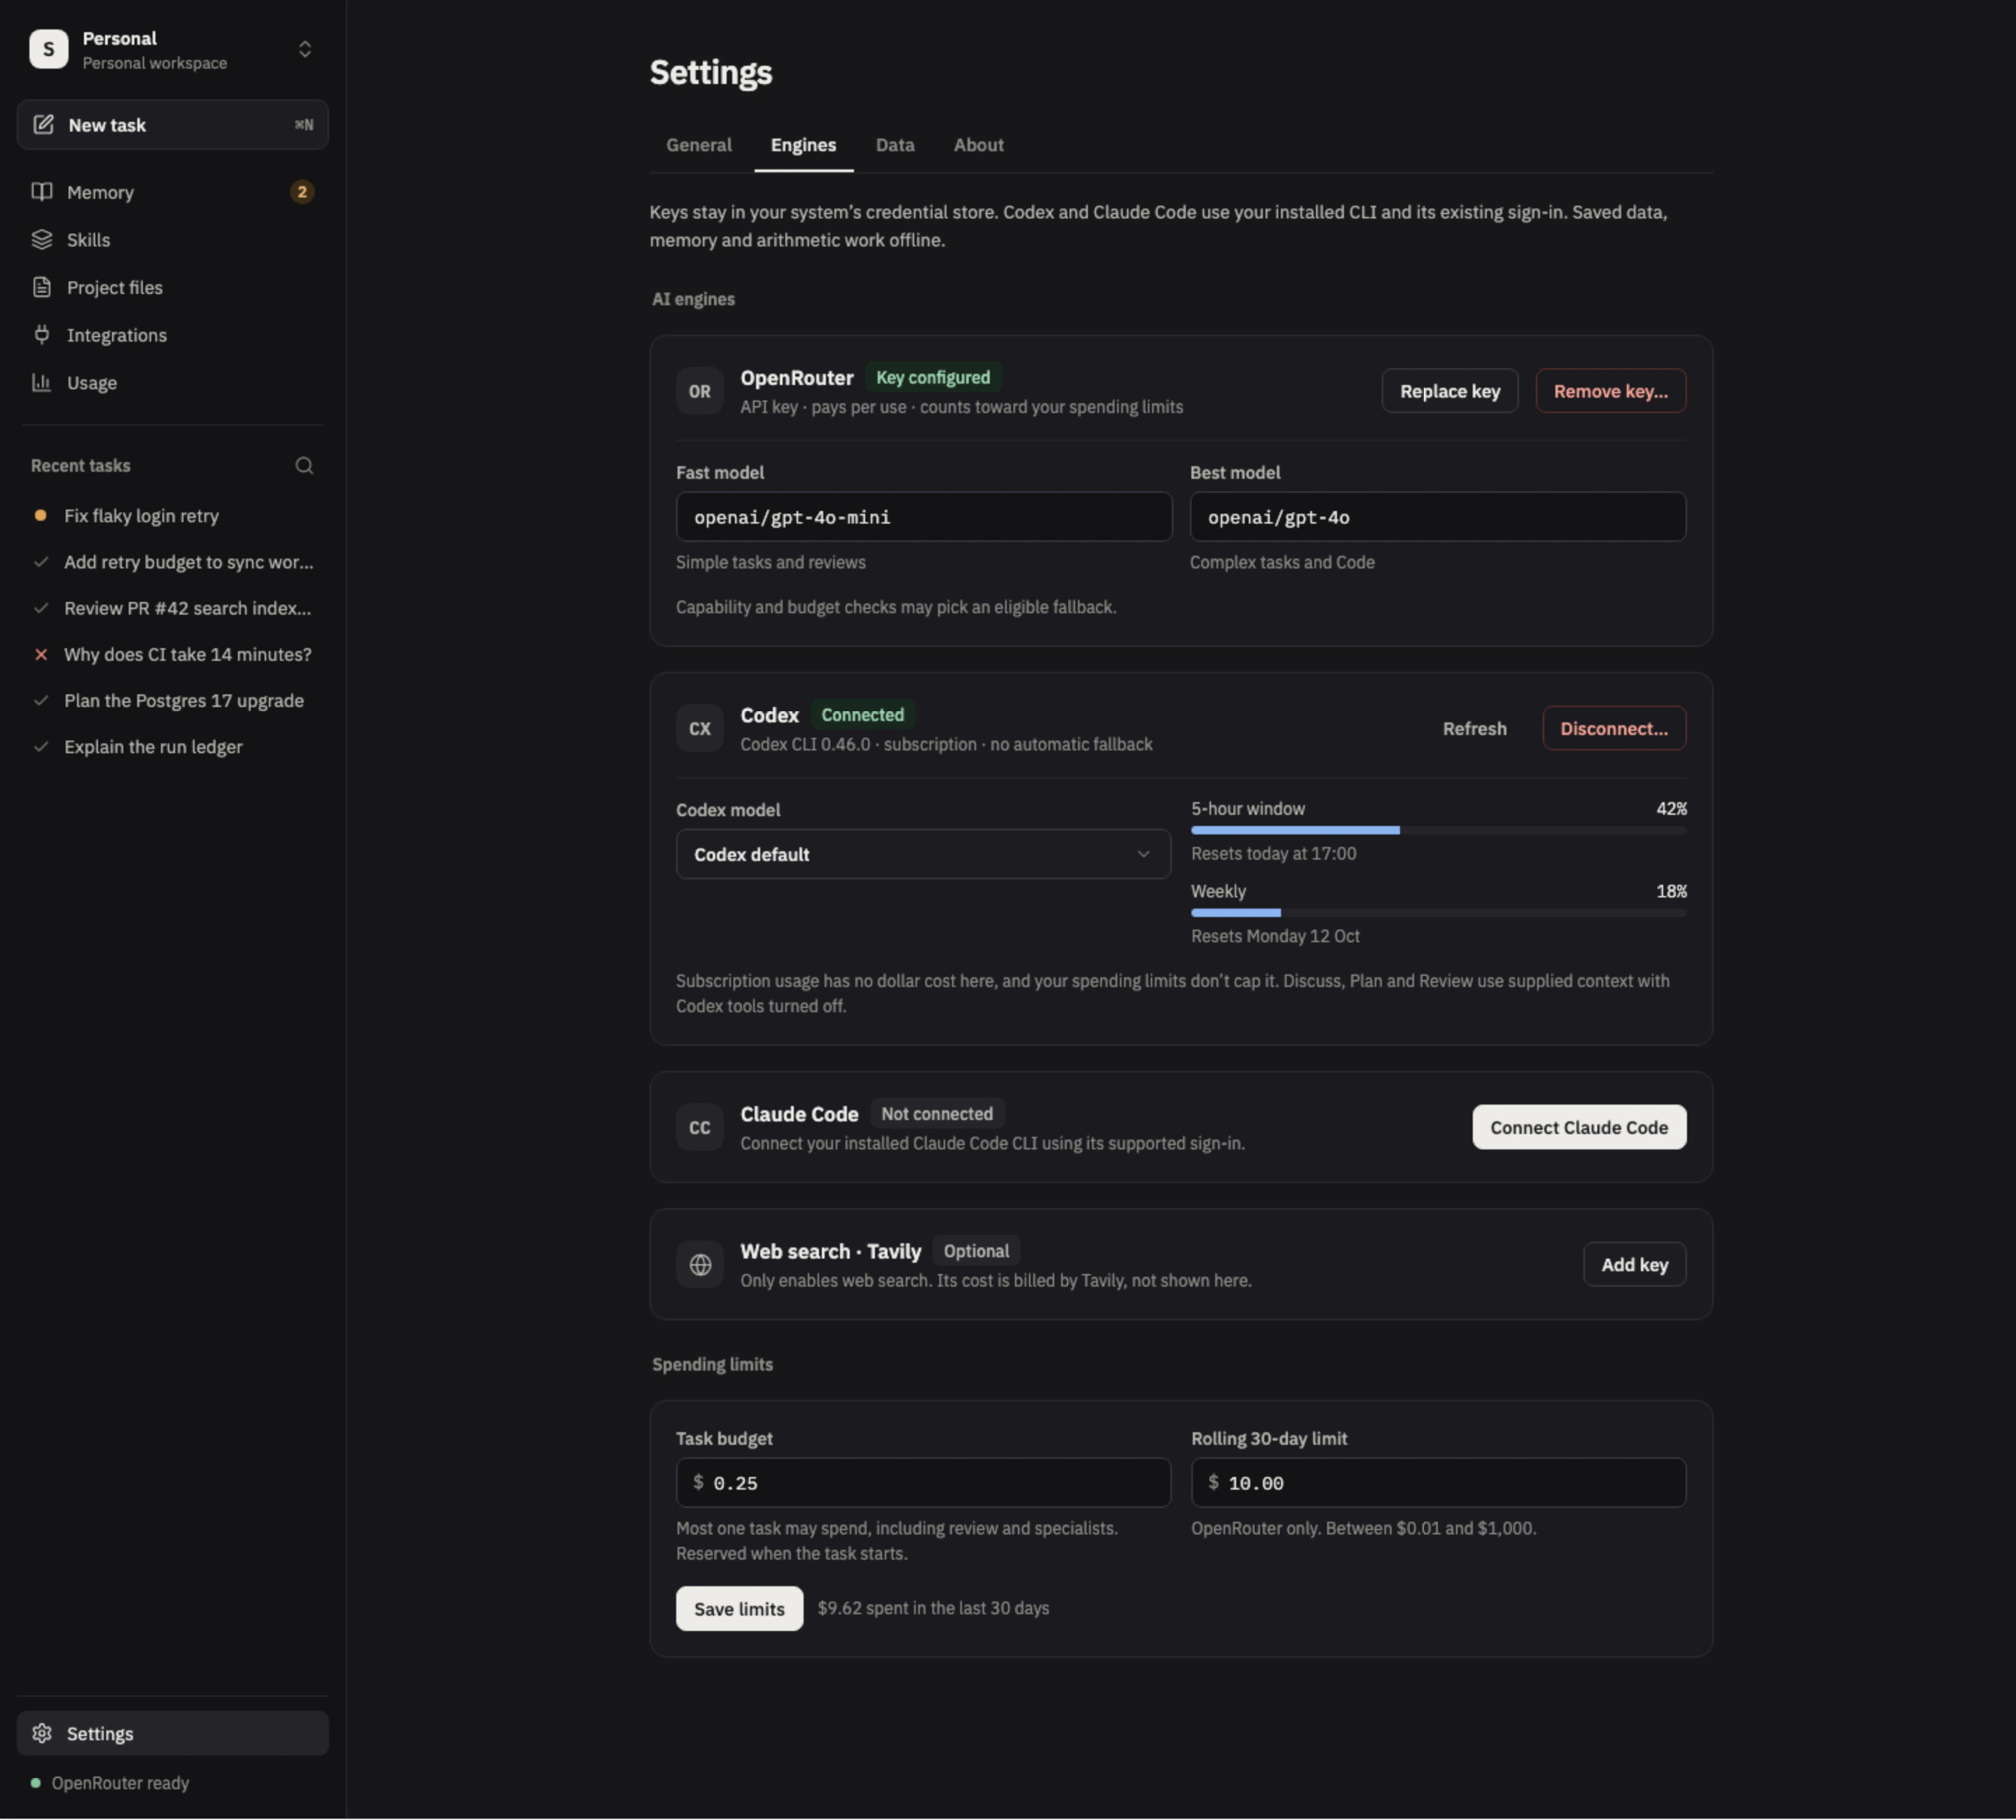Image resolution: width=2016 pixels, height=1820 pixels.
Task: Click the Settings gear icon in sidebar
Action: [41, 1733]
